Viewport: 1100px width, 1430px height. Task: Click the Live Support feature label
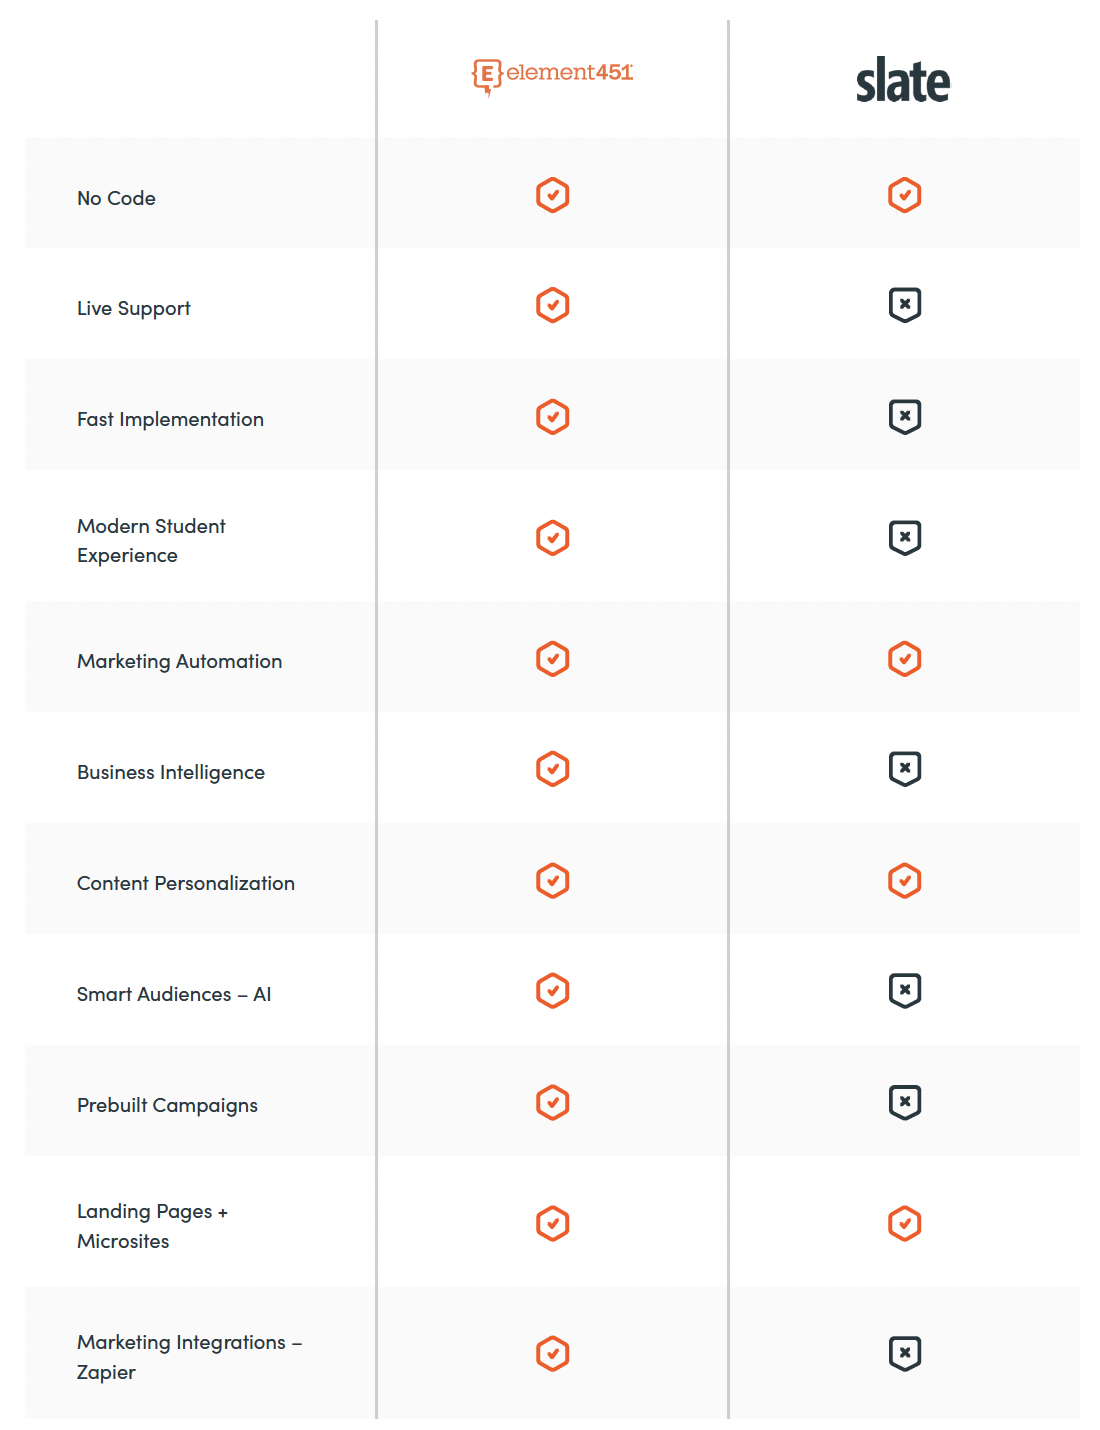pyautogui.click(x=134, y=308)
